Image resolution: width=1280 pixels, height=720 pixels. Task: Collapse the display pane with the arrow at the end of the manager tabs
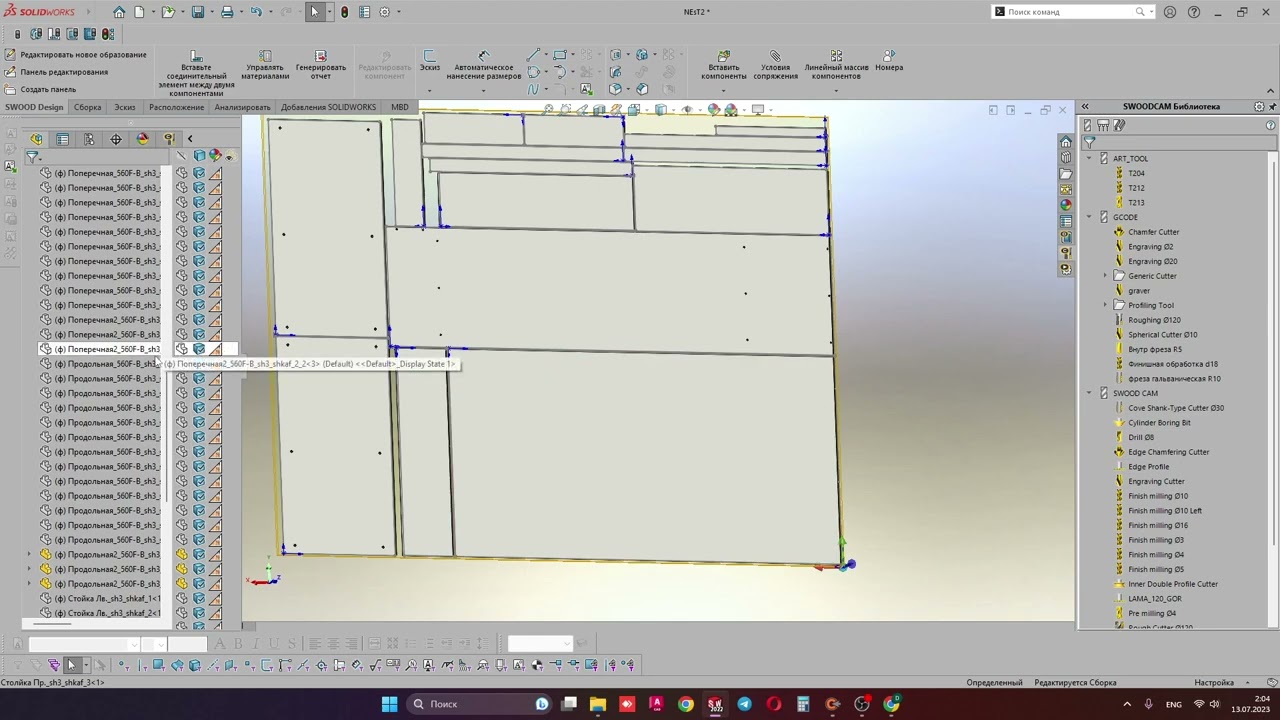[x=190, y=139]
